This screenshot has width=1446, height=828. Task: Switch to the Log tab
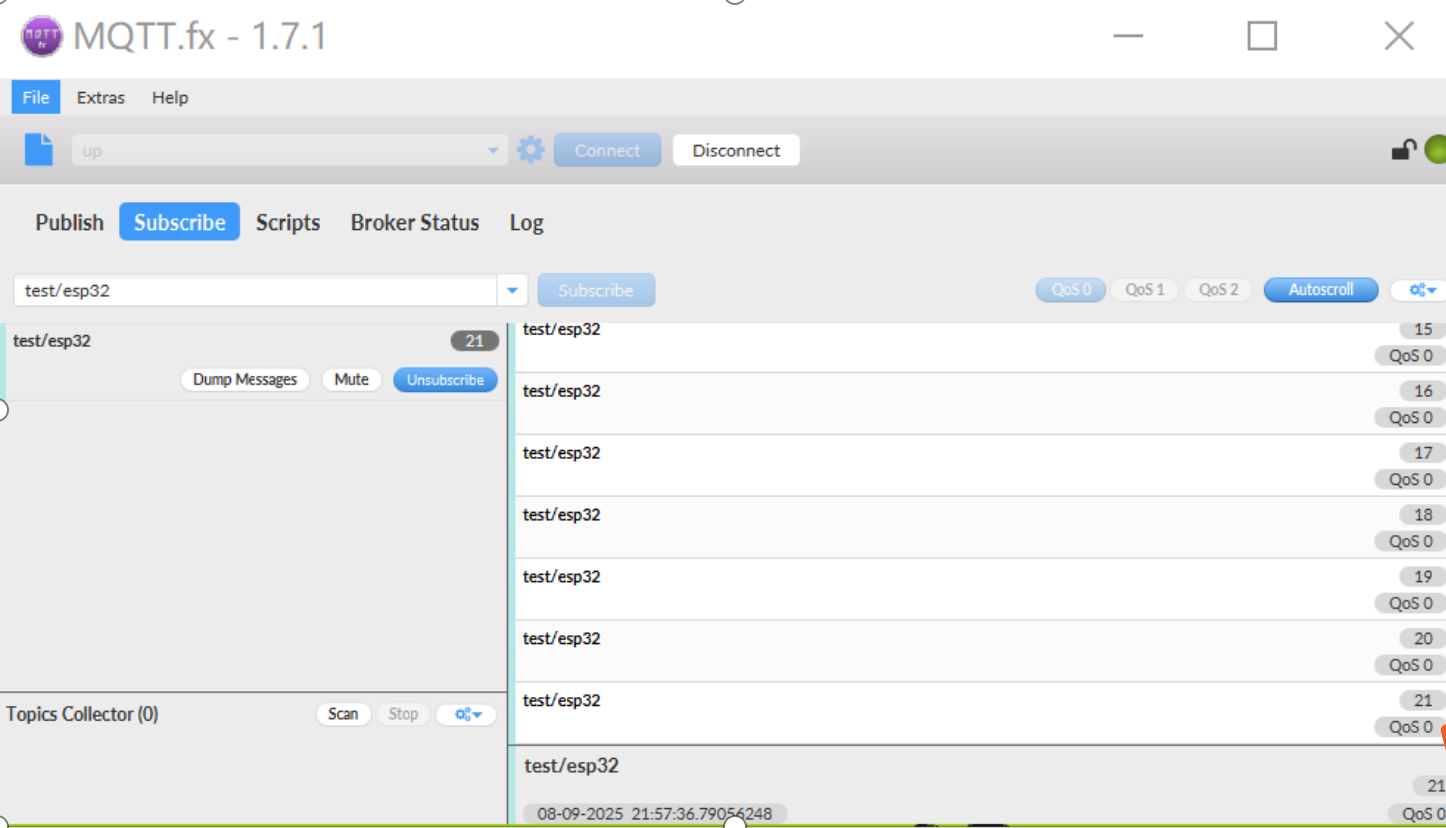click(x=526, y=222)
